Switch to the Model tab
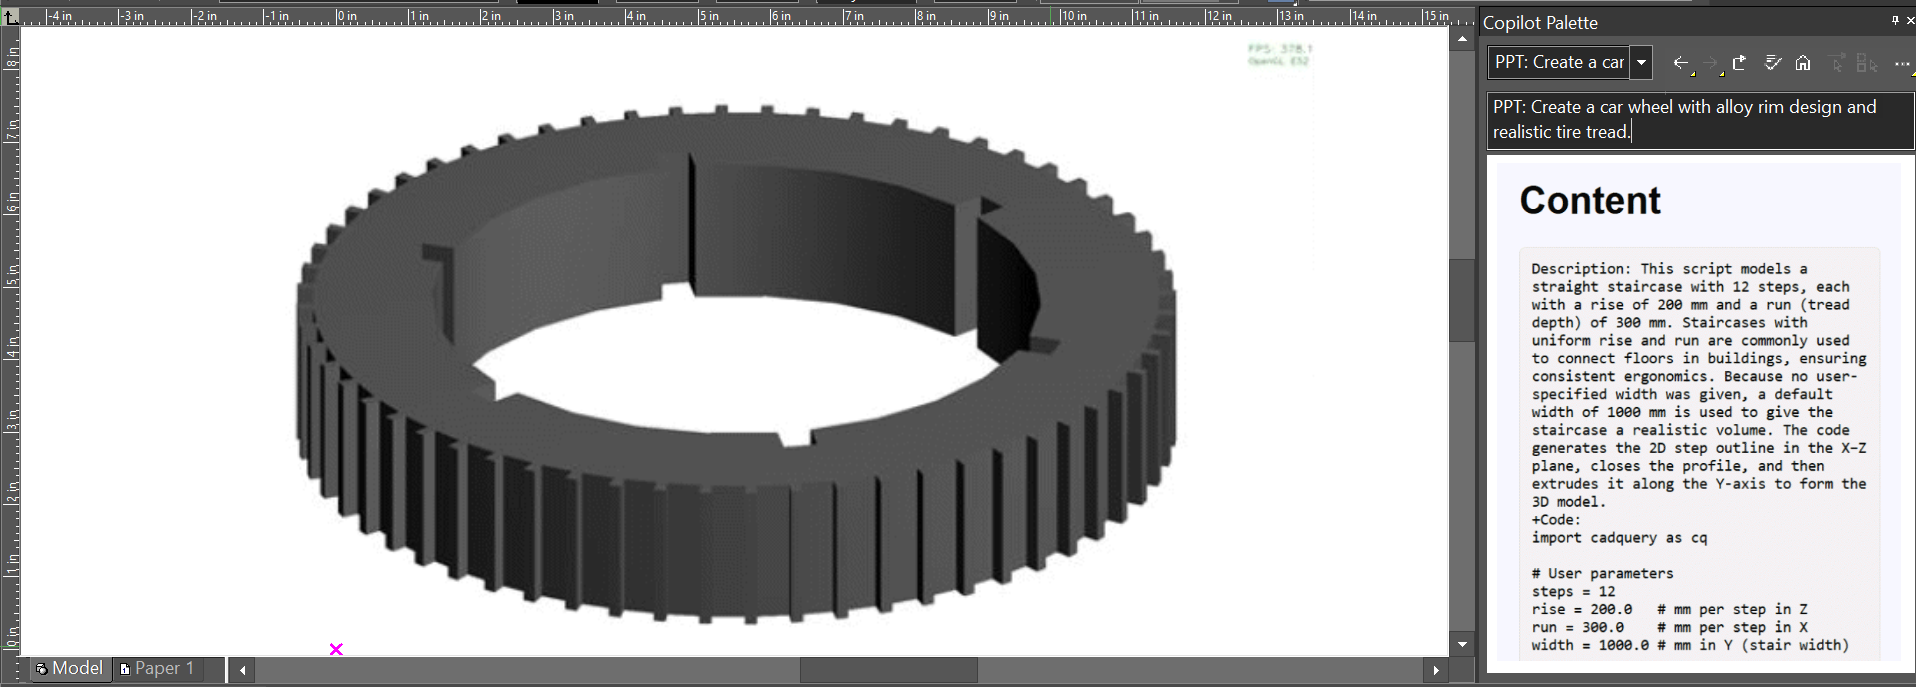This screenshot has width=1916, height=687. (x=68, y=668)
